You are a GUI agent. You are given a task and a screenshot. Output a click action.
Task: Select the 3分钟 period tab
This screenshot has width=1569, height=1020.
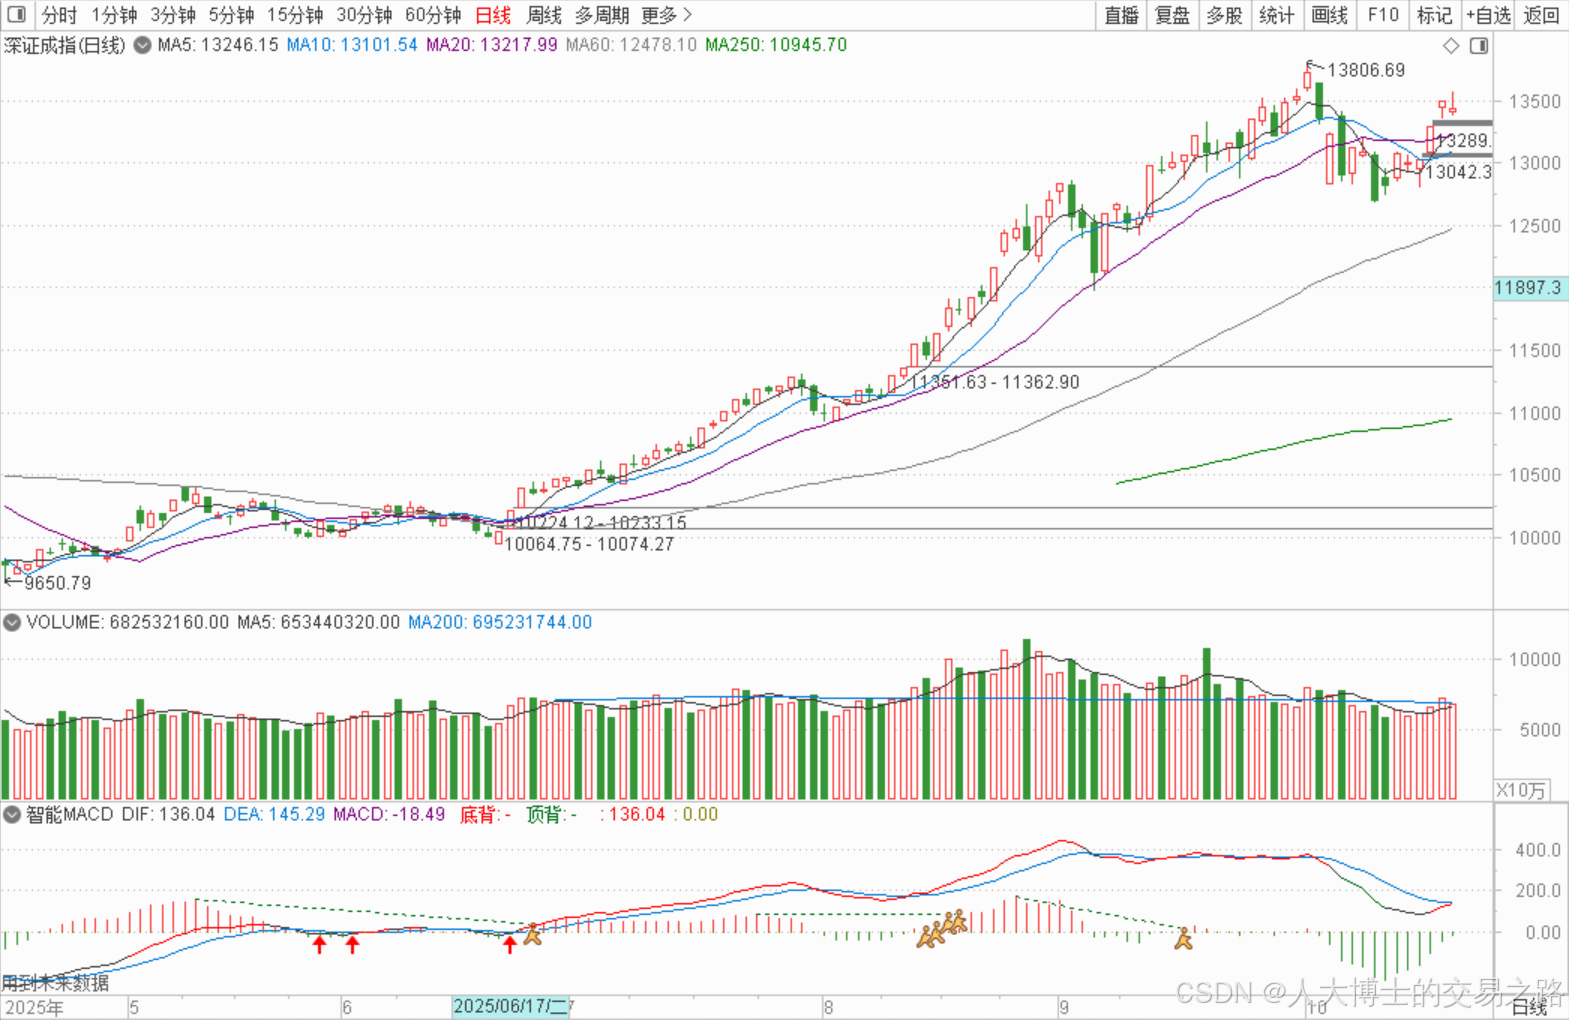[173, 15]
